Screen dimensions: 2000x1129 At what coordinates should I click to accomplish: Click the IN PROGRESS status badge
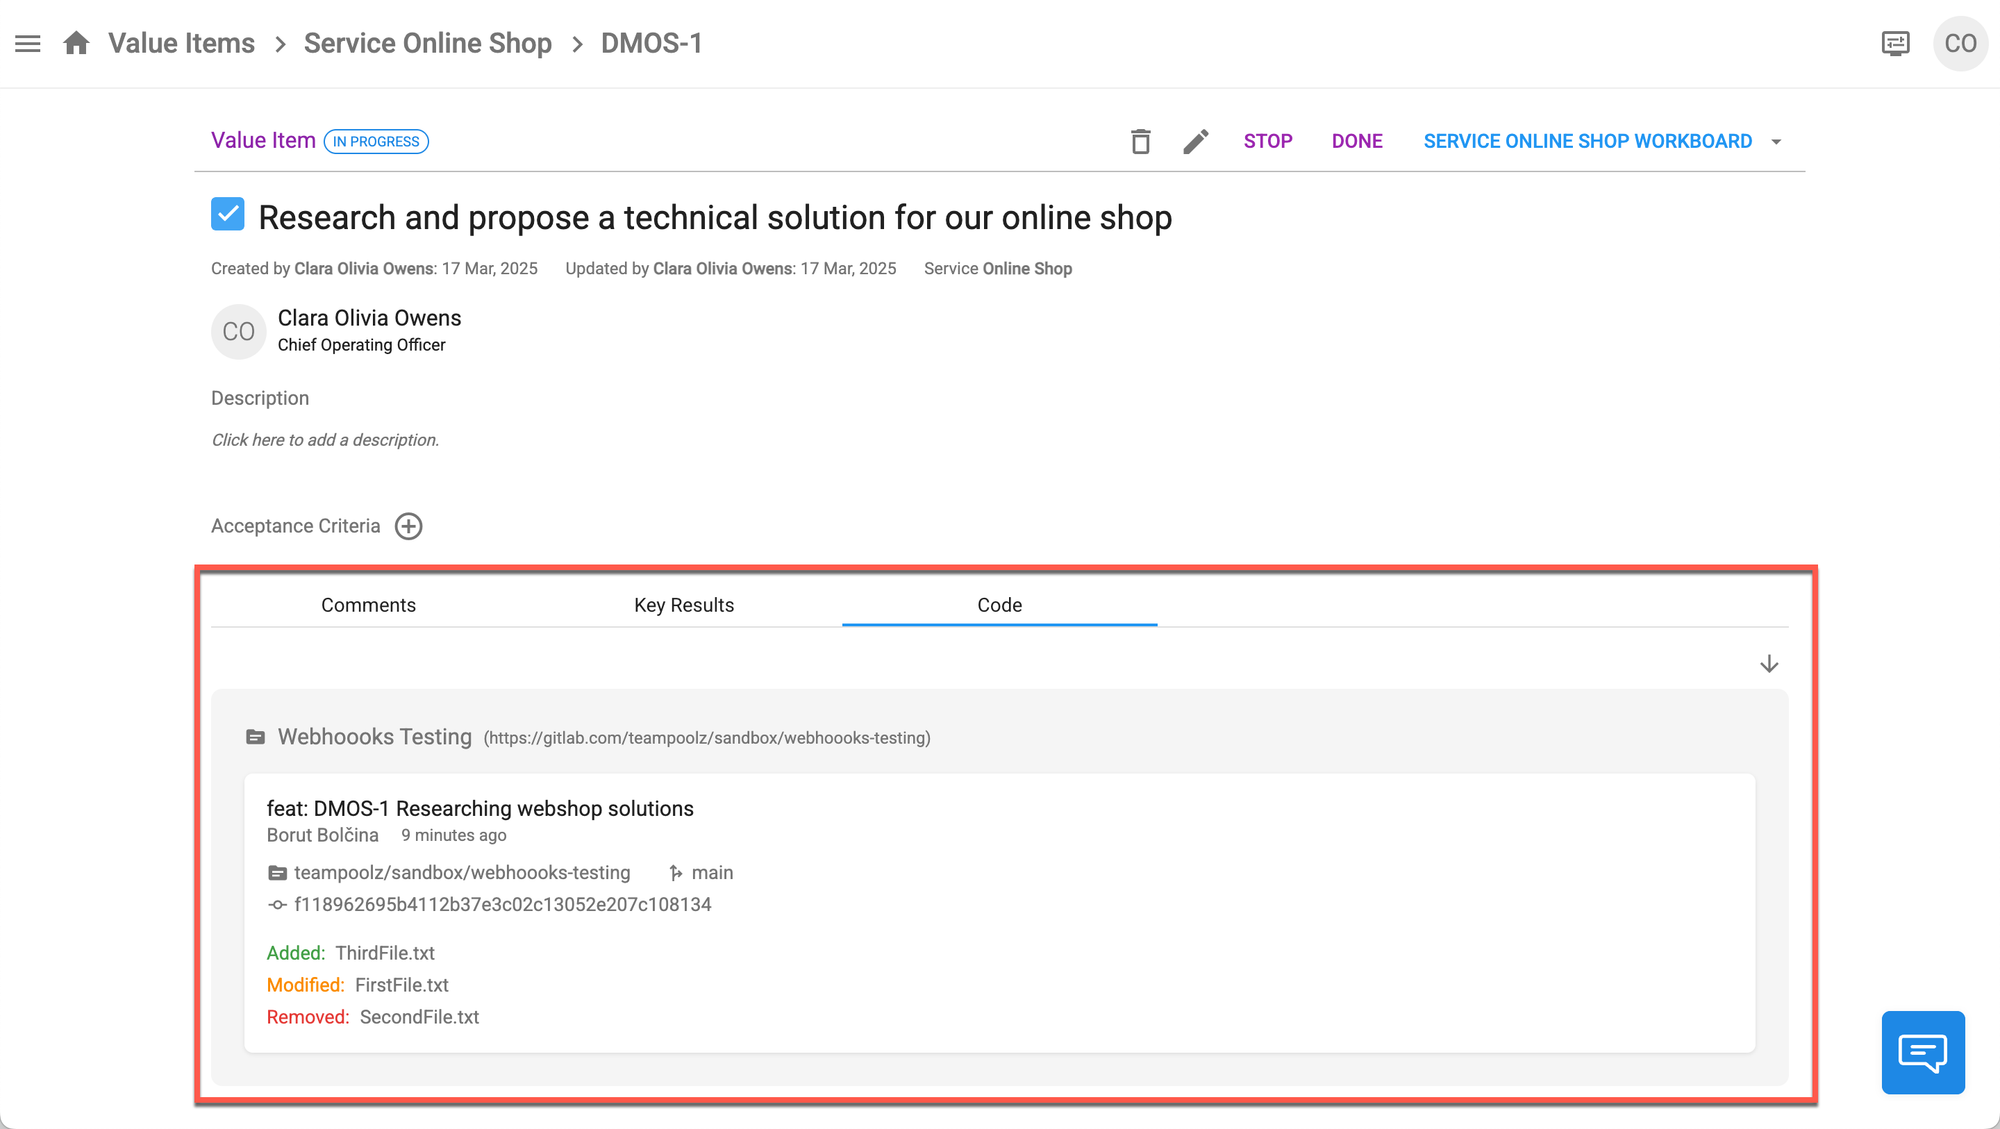click(376, 142)
